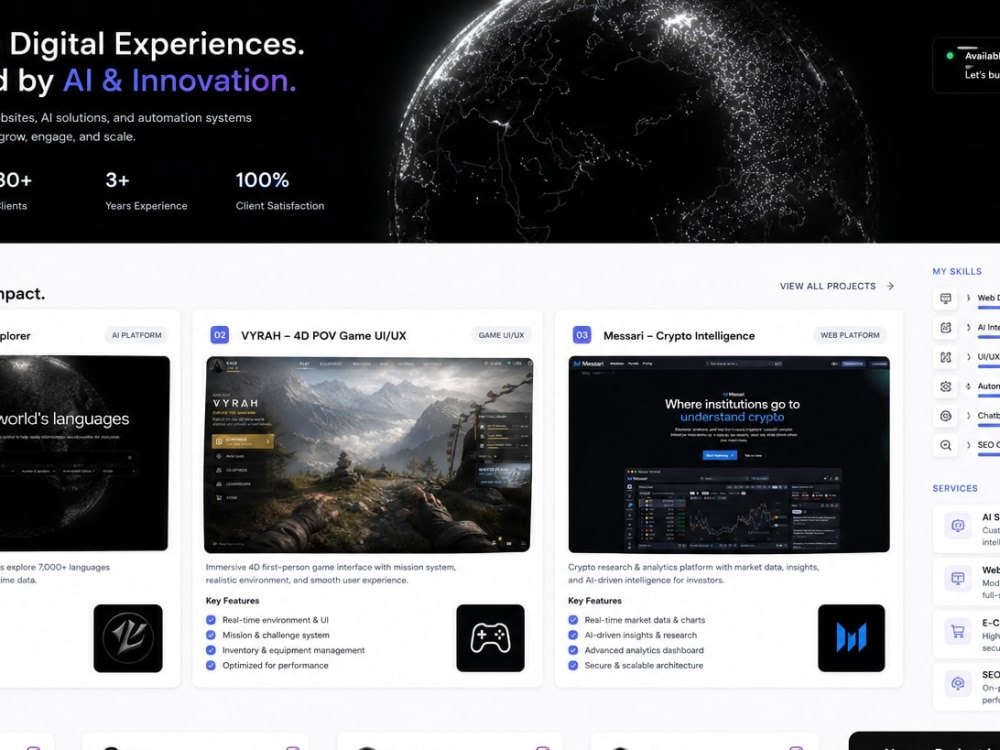
Task: Toggle the Real-time market data & charts checkmark
Action: pyautogui.click(x=573, y=620)
